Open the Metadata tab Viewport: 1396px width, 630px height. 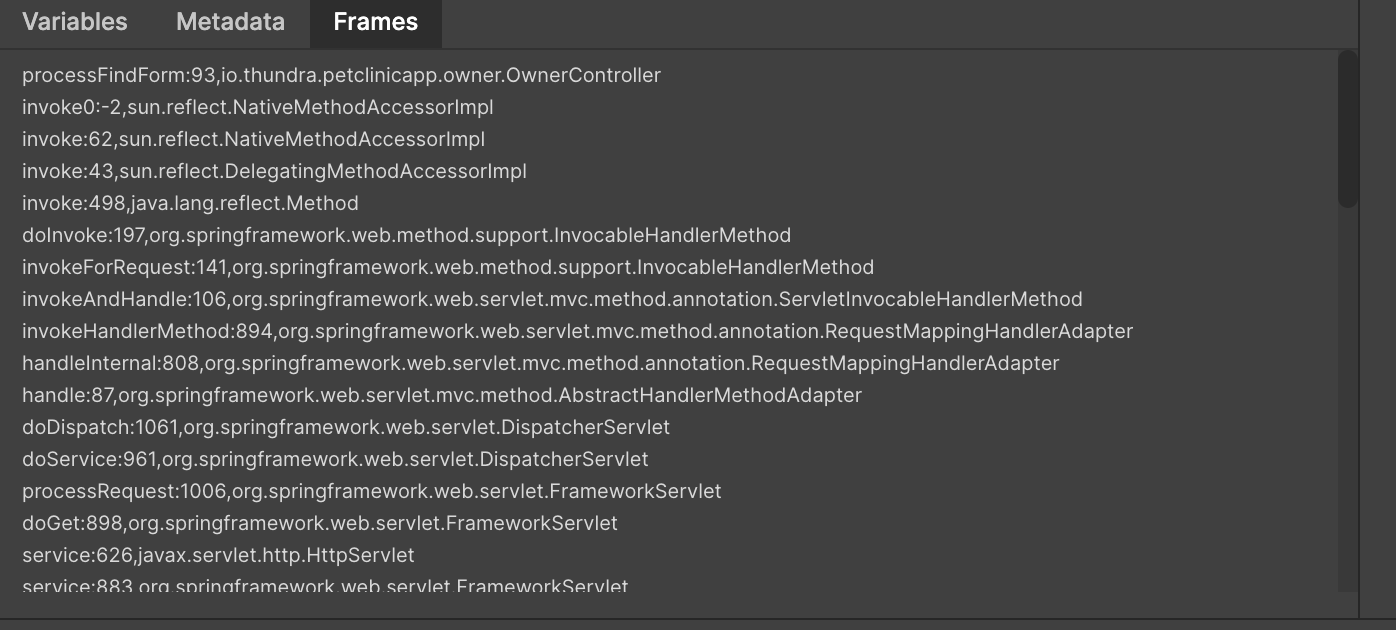tap(230, 22)
